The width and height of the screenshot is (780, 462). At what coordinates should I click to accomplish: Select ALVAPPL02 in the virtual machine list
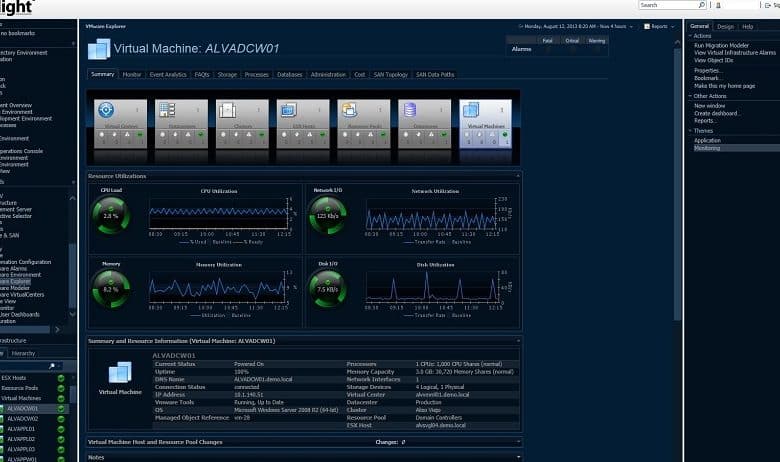coord(21,439)
